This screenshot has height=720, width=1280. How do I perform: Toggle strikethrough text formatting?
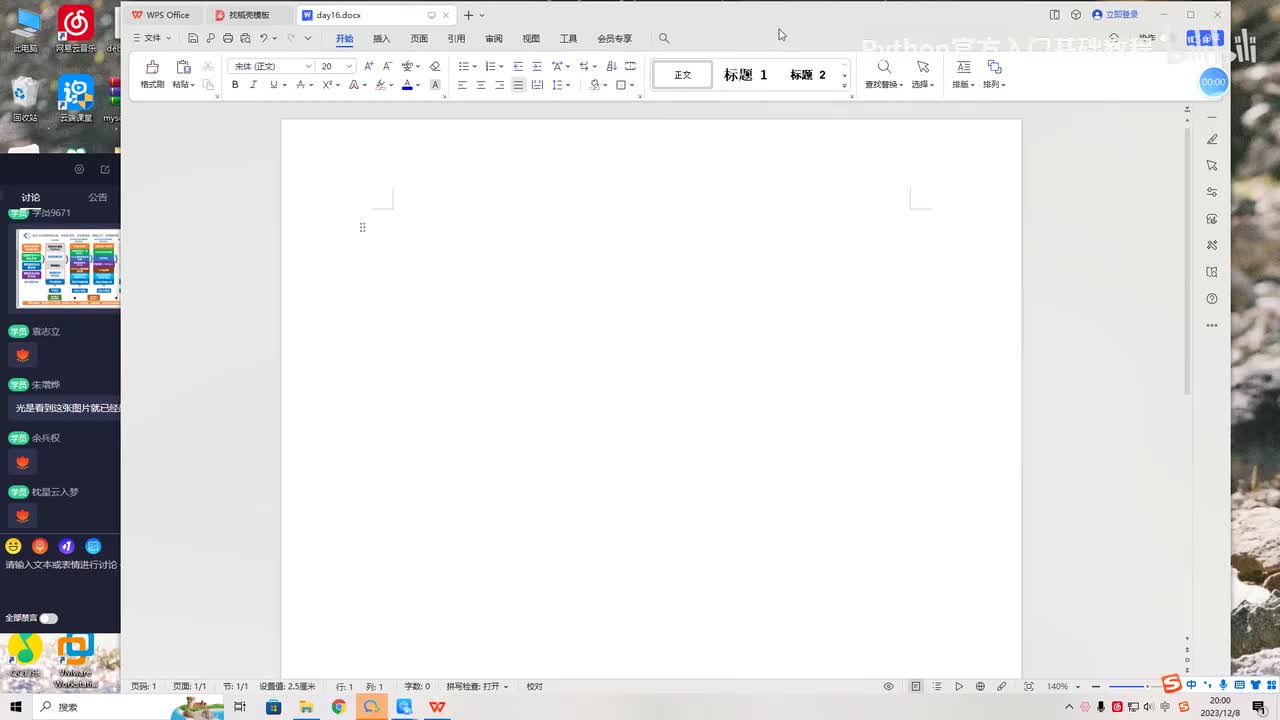pyautogui.click(x=300, y=85)
